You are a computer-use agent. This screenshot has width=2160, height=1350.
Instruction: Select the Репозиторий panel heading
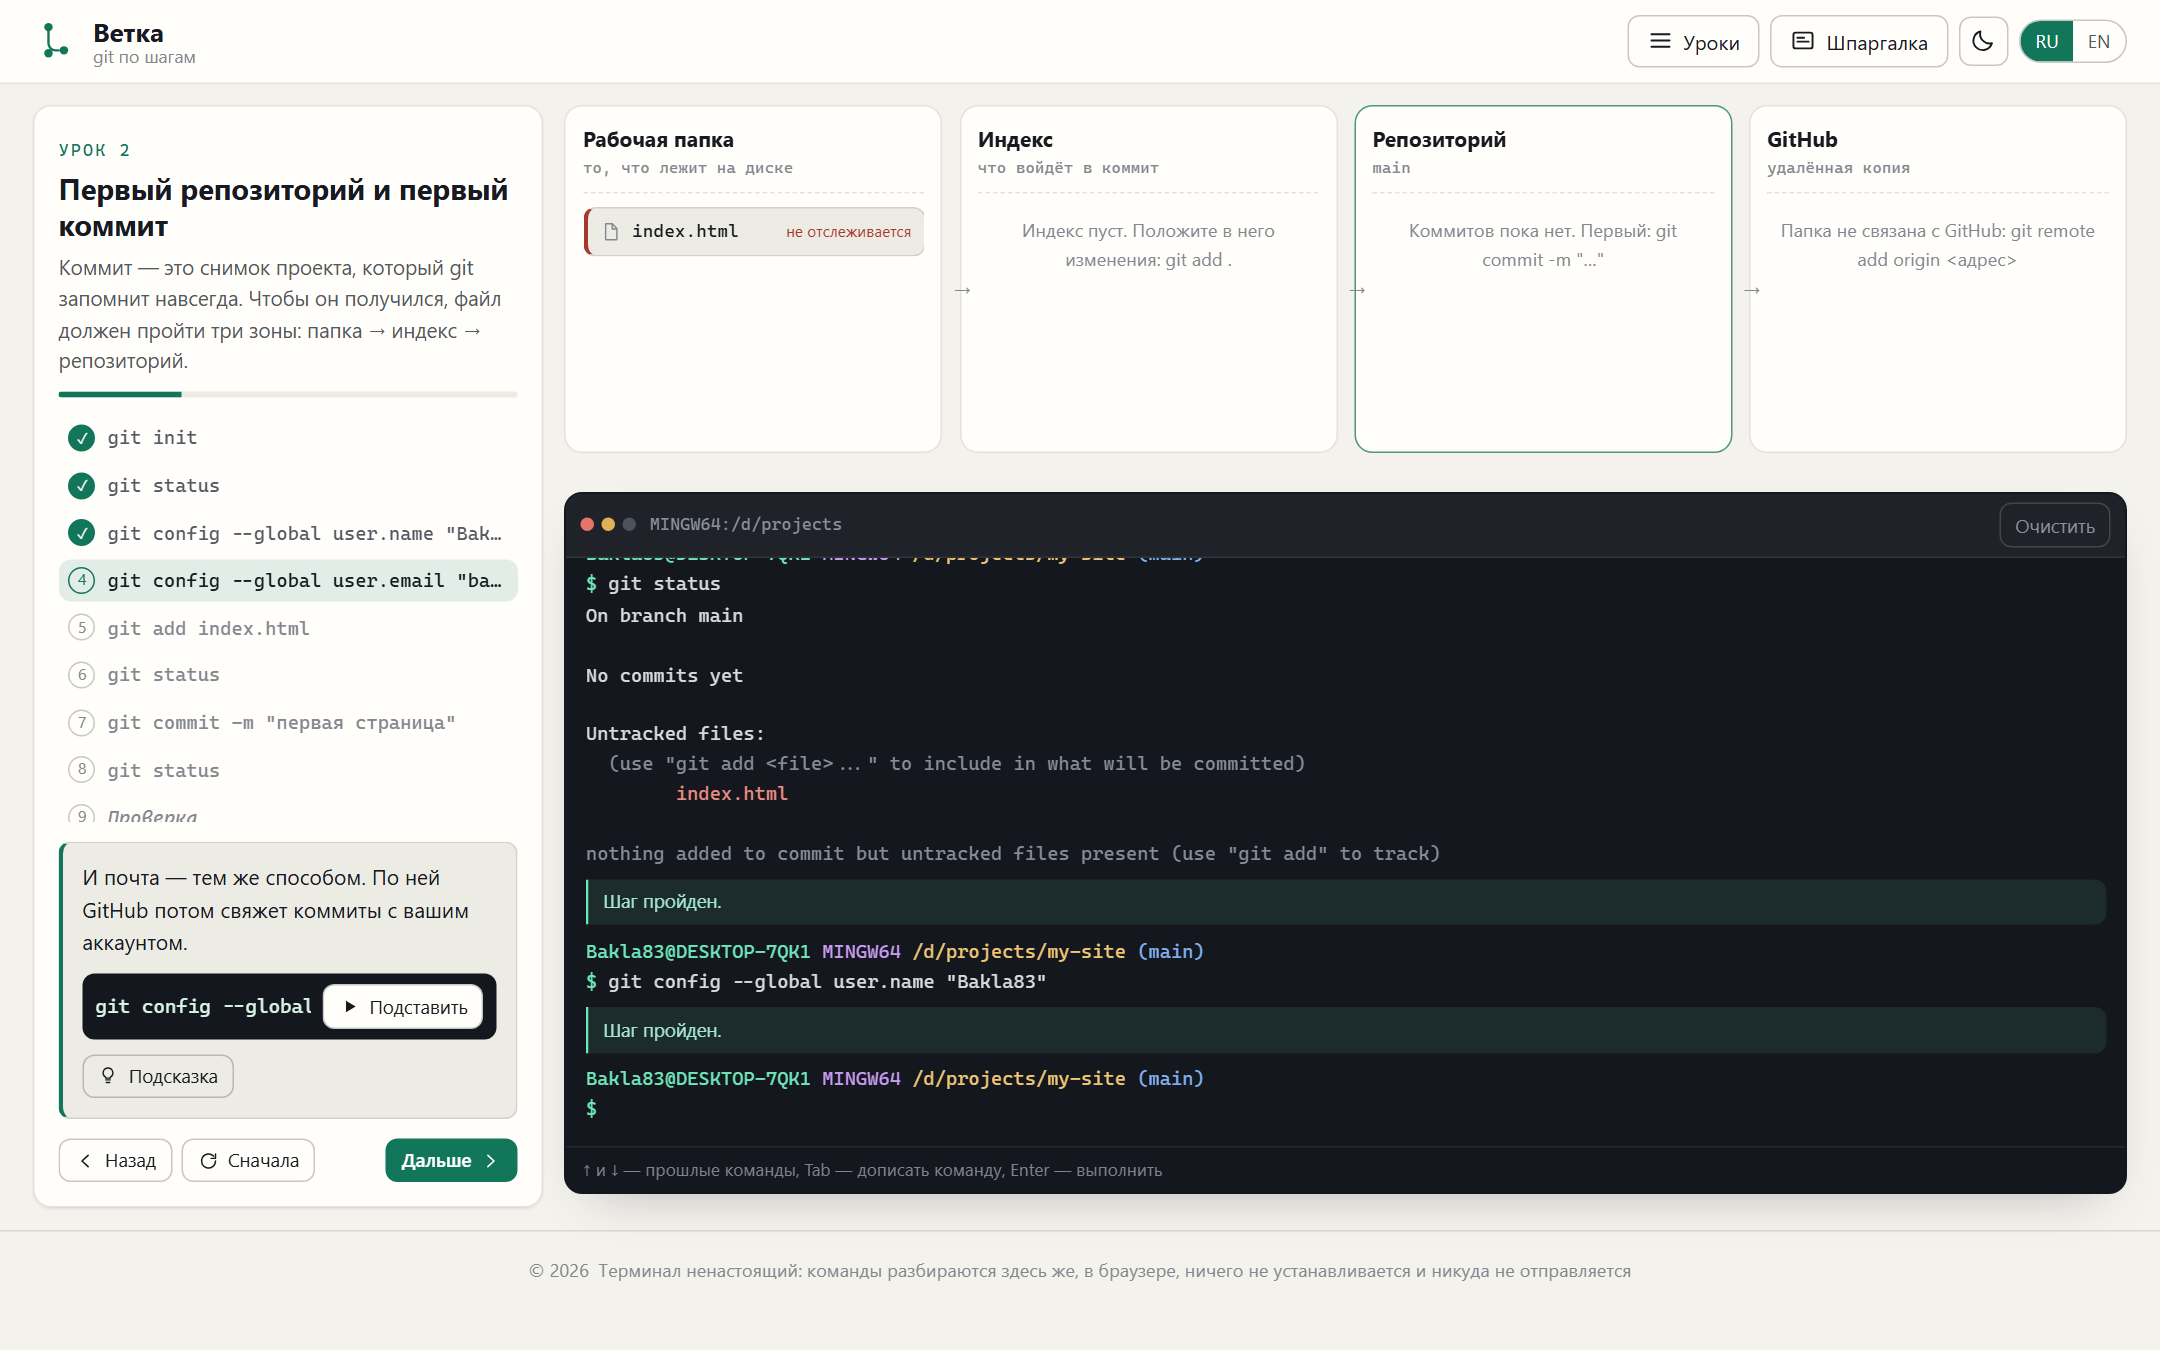[1439, 140]
